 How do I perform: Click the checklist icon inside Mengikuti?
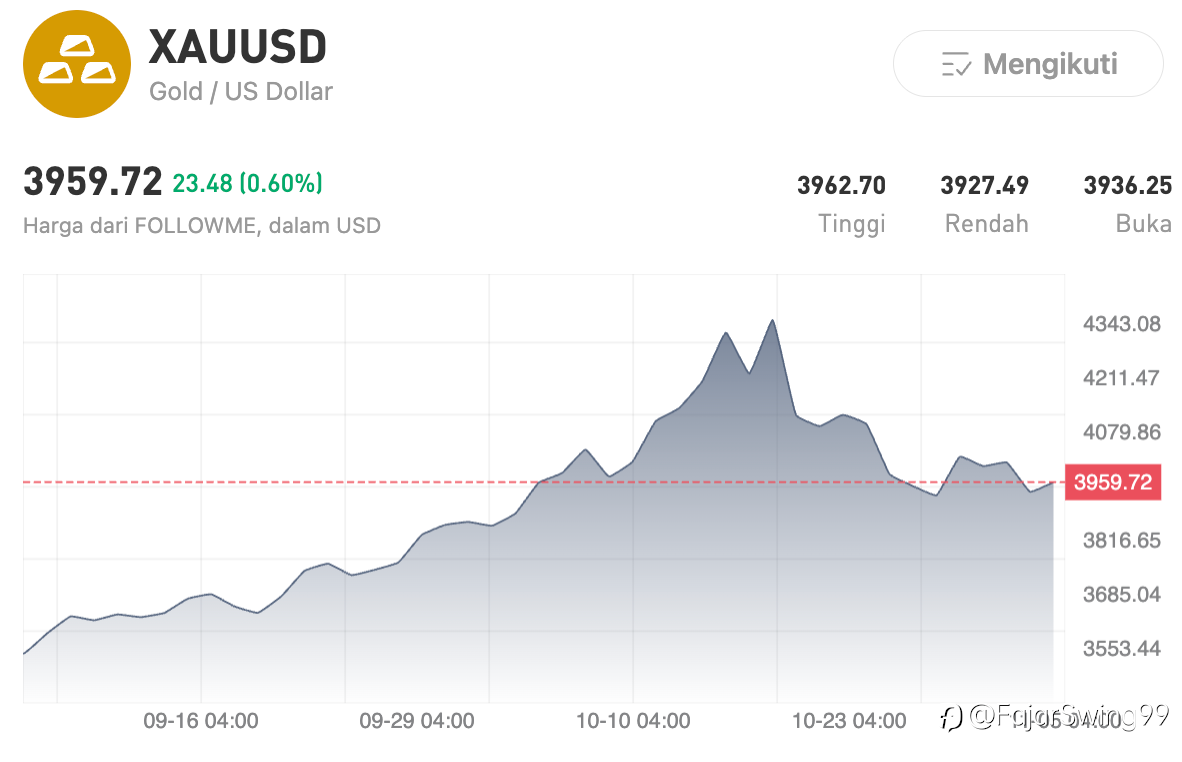coord(956,65)
